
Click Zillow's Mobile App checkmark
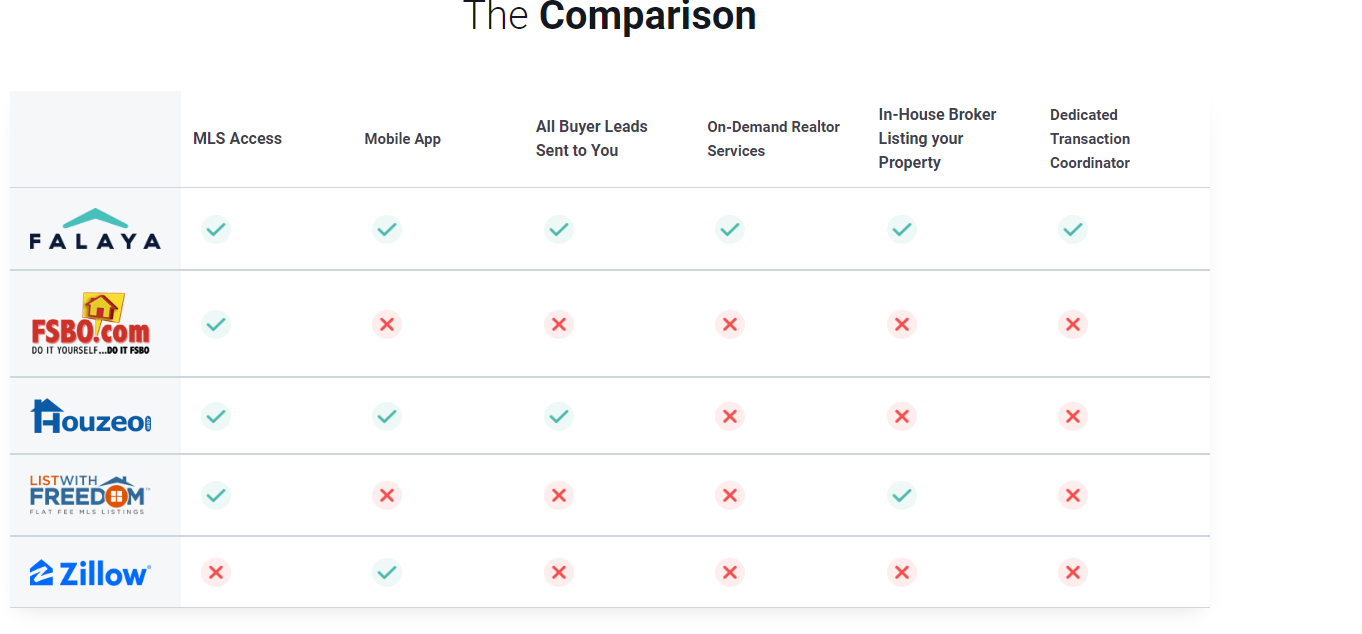[x=387, y=572]
